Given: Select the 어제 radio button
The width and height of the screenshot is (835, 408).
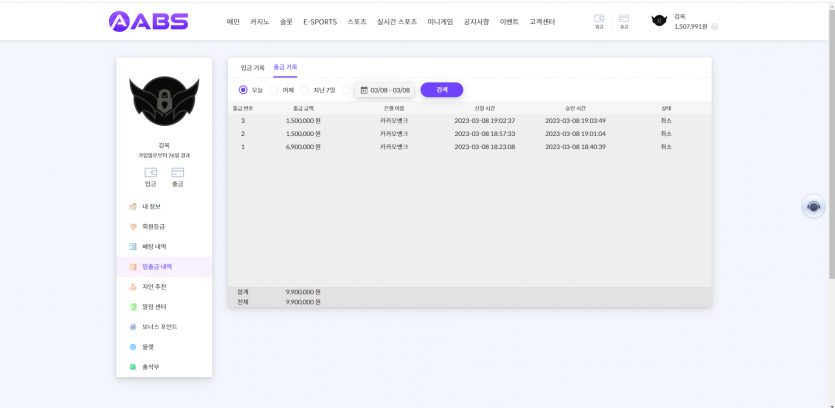Looking at the screenshot, I should point(274,90).
